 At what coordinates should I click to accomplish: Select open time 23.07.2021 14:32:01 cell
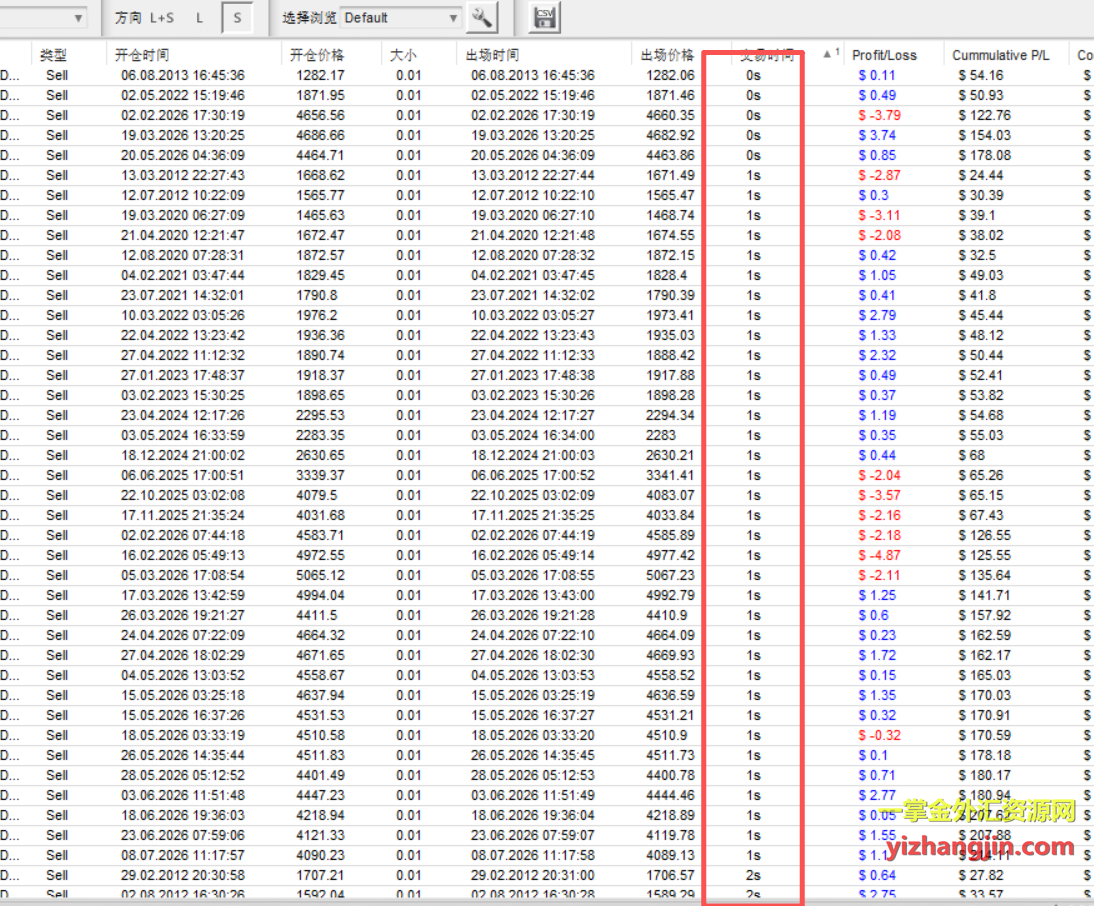[183, 295]
